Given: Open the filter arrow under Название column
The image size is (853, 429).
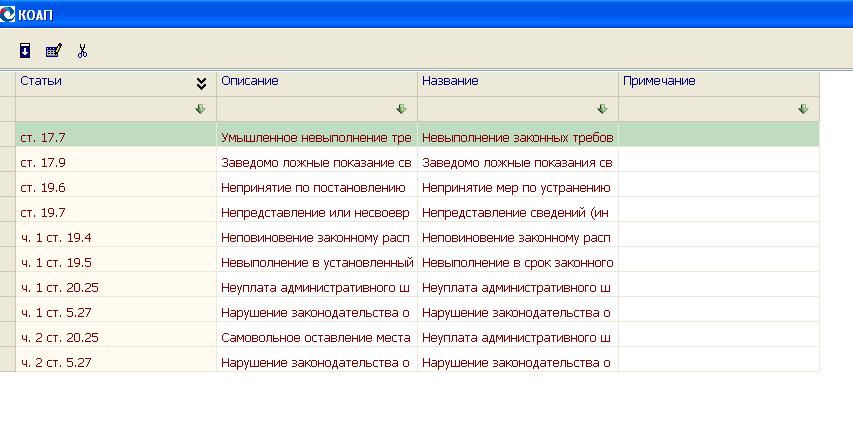Looking at the screenshot, I should tap(602, 109).
